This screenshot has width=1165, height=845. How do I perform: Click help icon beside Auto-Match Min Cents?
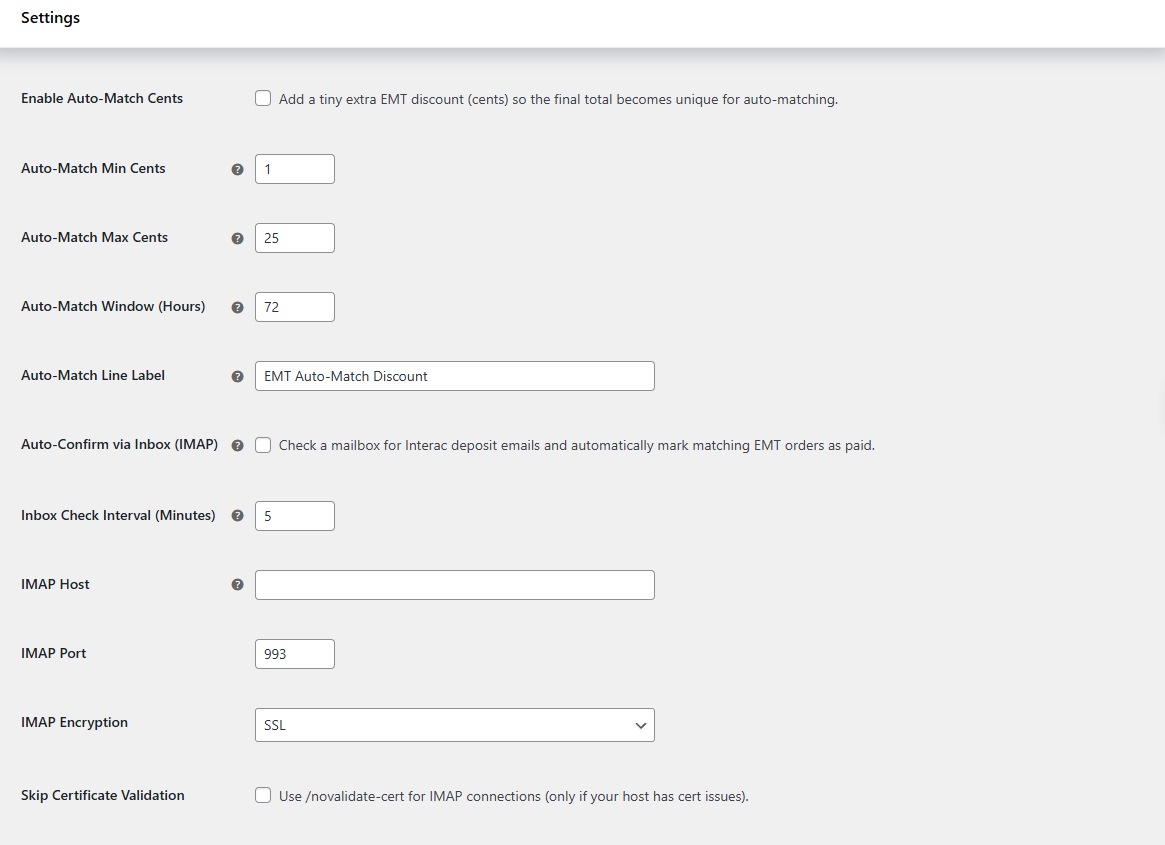click(237, 170)
